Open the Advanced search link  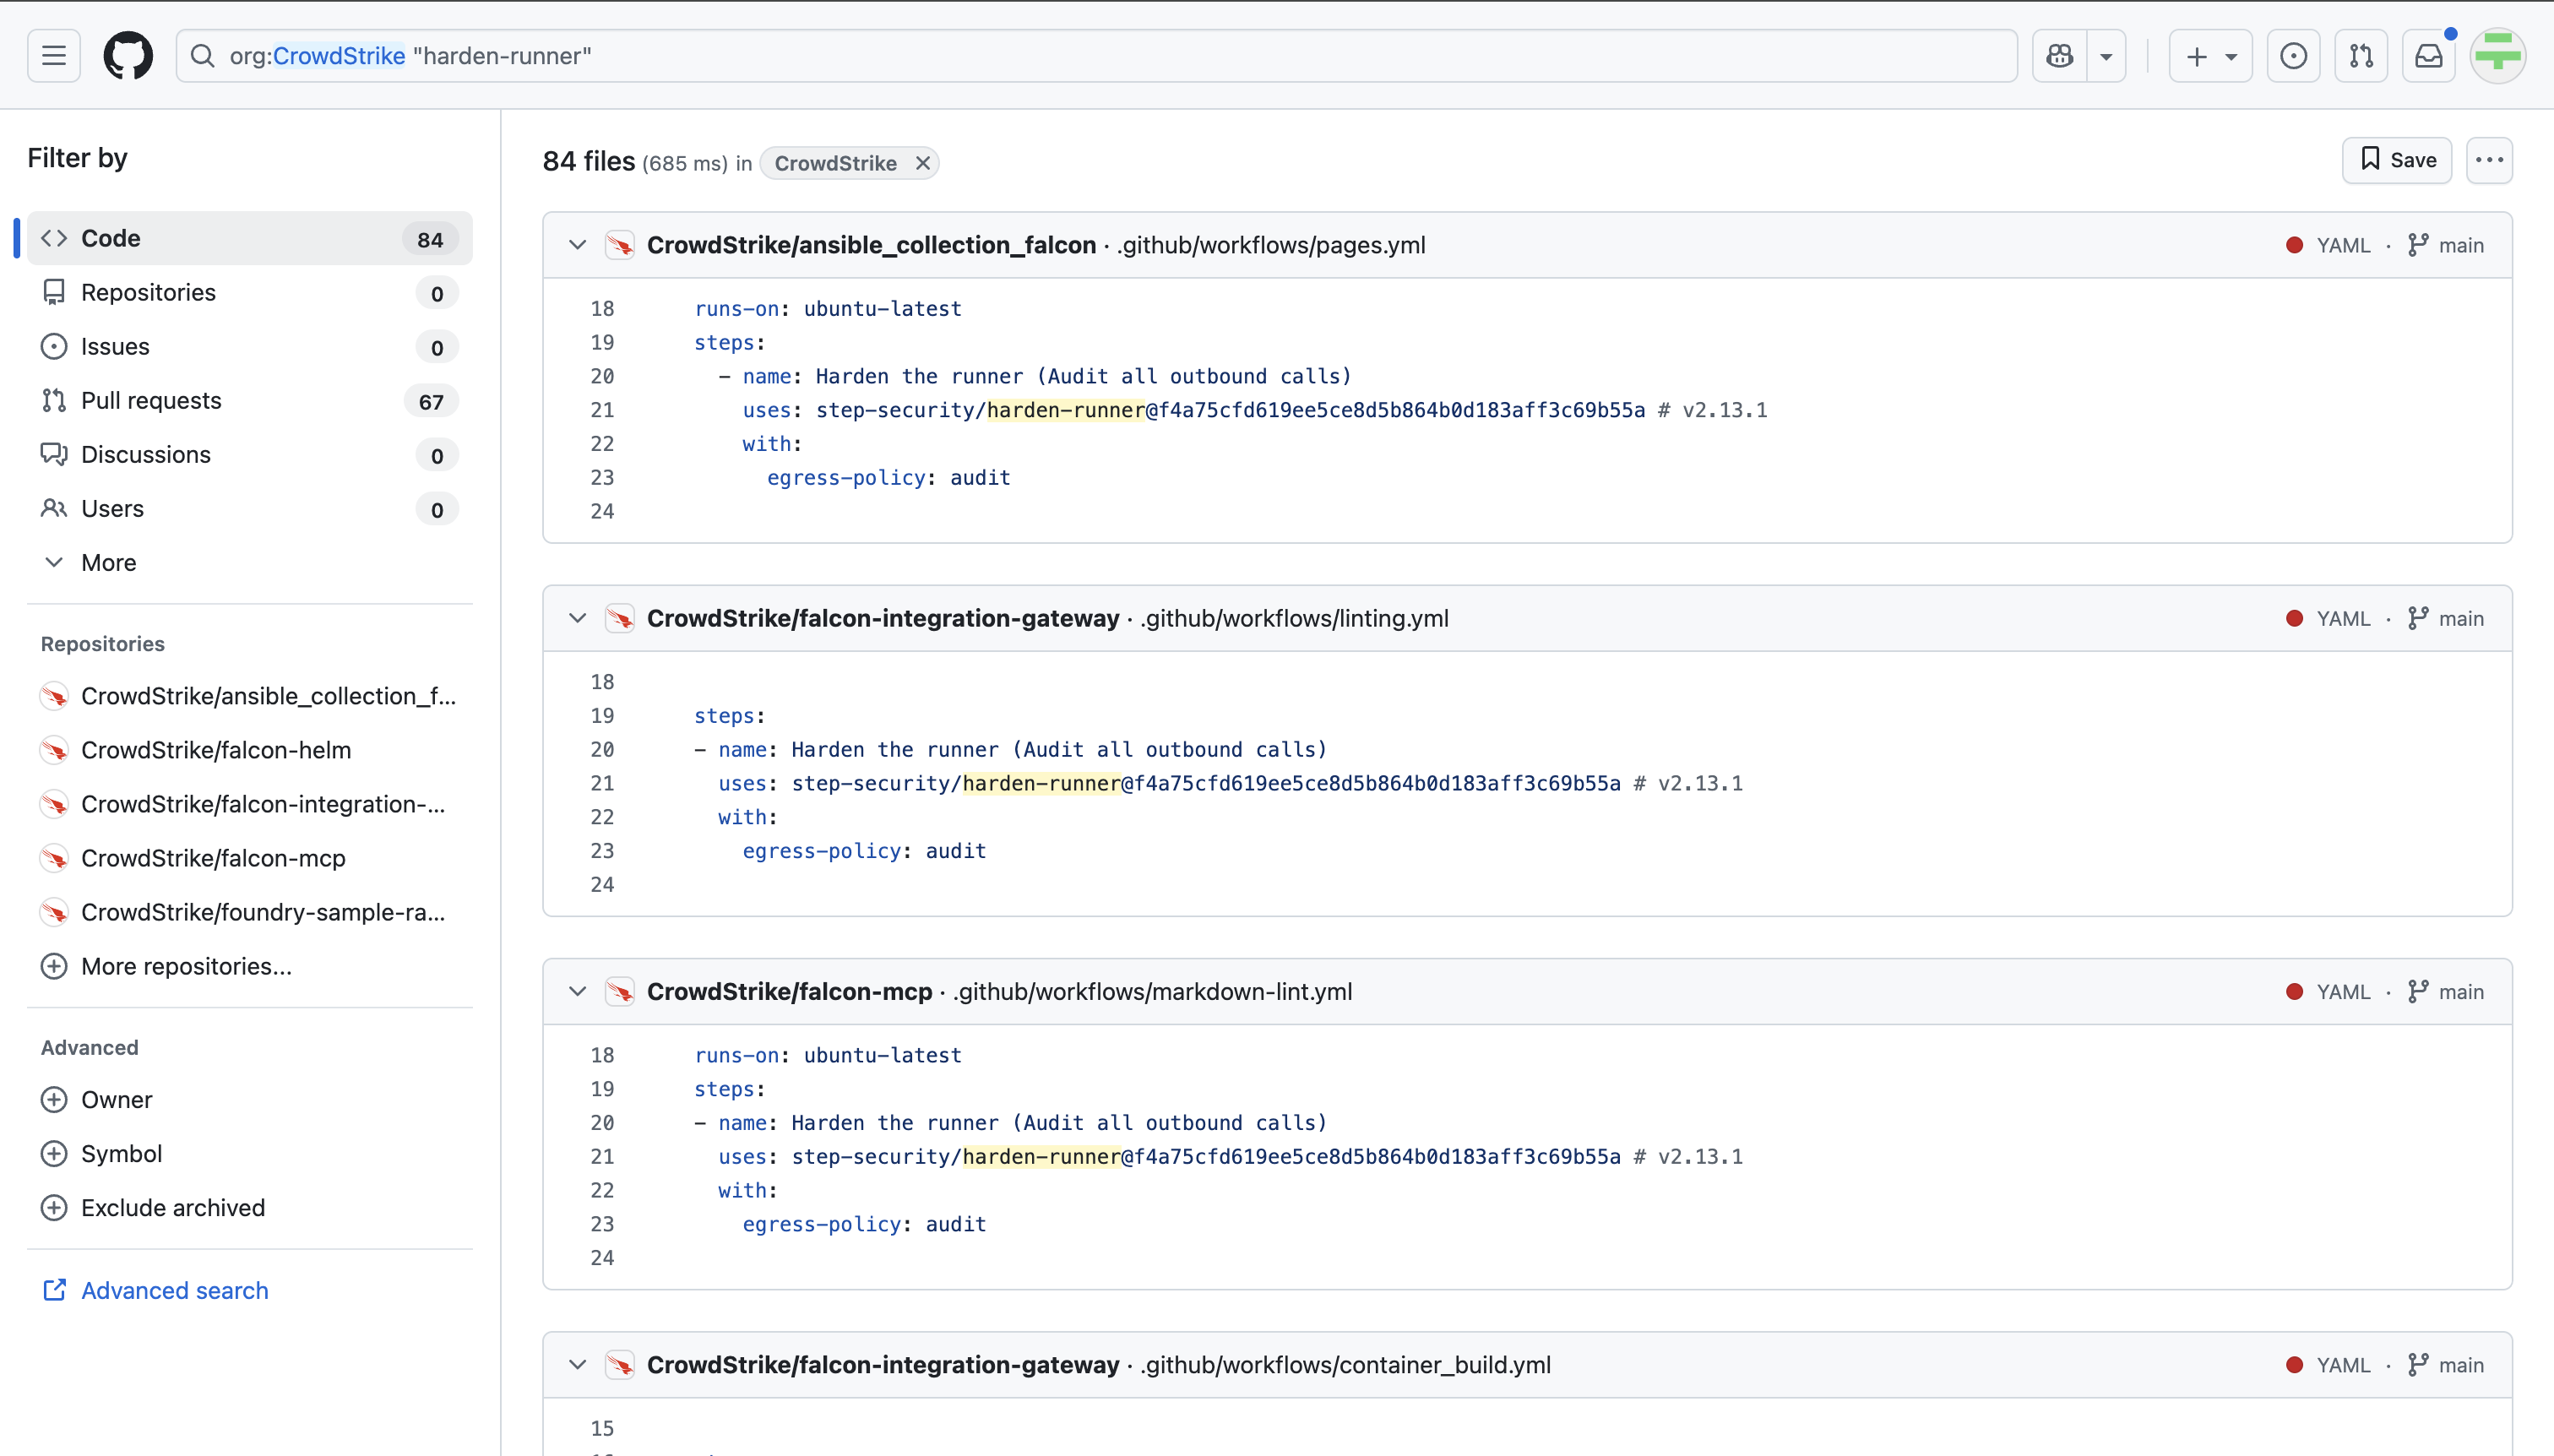tap(174, 1290)
